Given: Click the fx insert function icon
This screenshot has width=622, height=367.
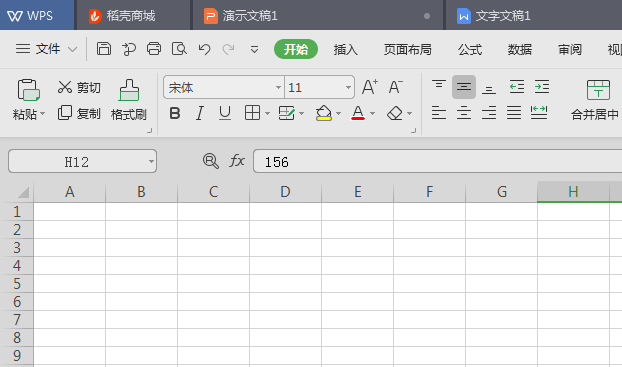Looking at the screenshot, I should click(x=237, y=161).
